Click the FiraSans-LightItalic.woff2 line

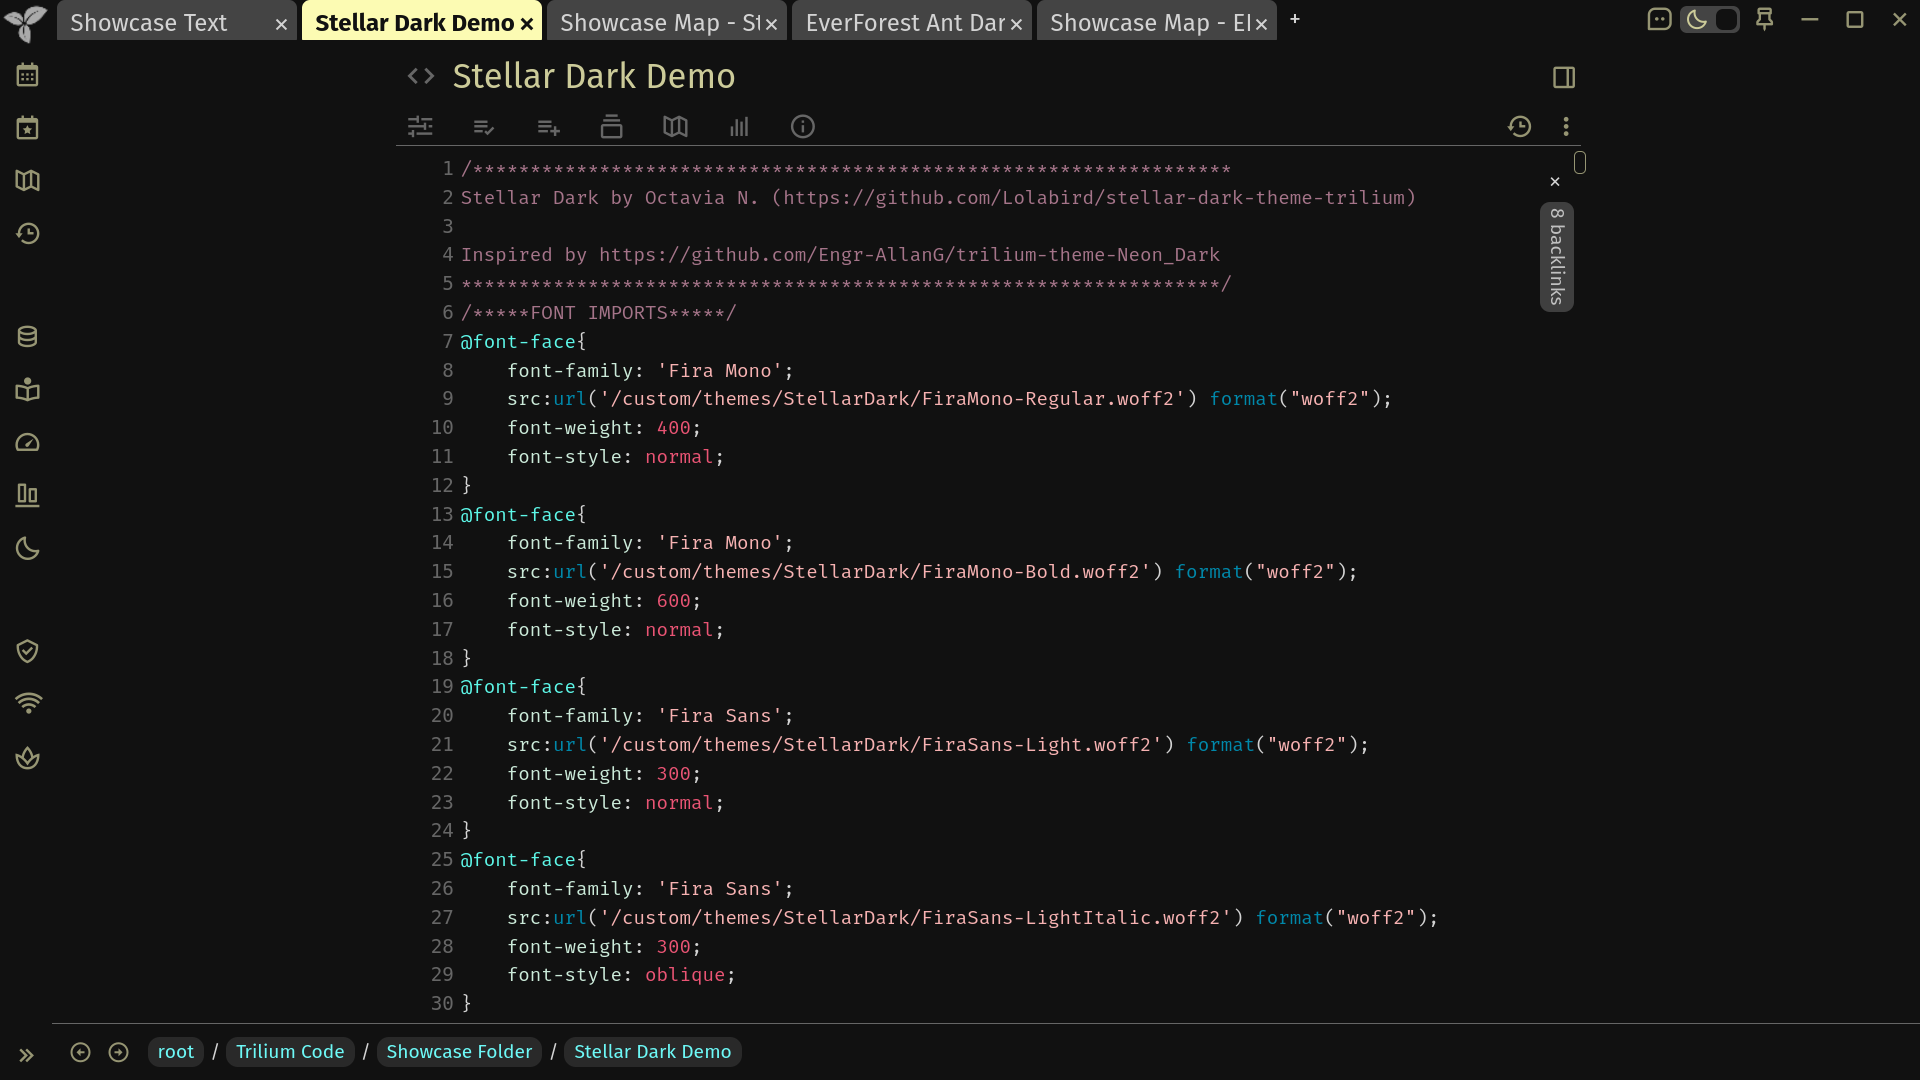(x=972, y=918)
